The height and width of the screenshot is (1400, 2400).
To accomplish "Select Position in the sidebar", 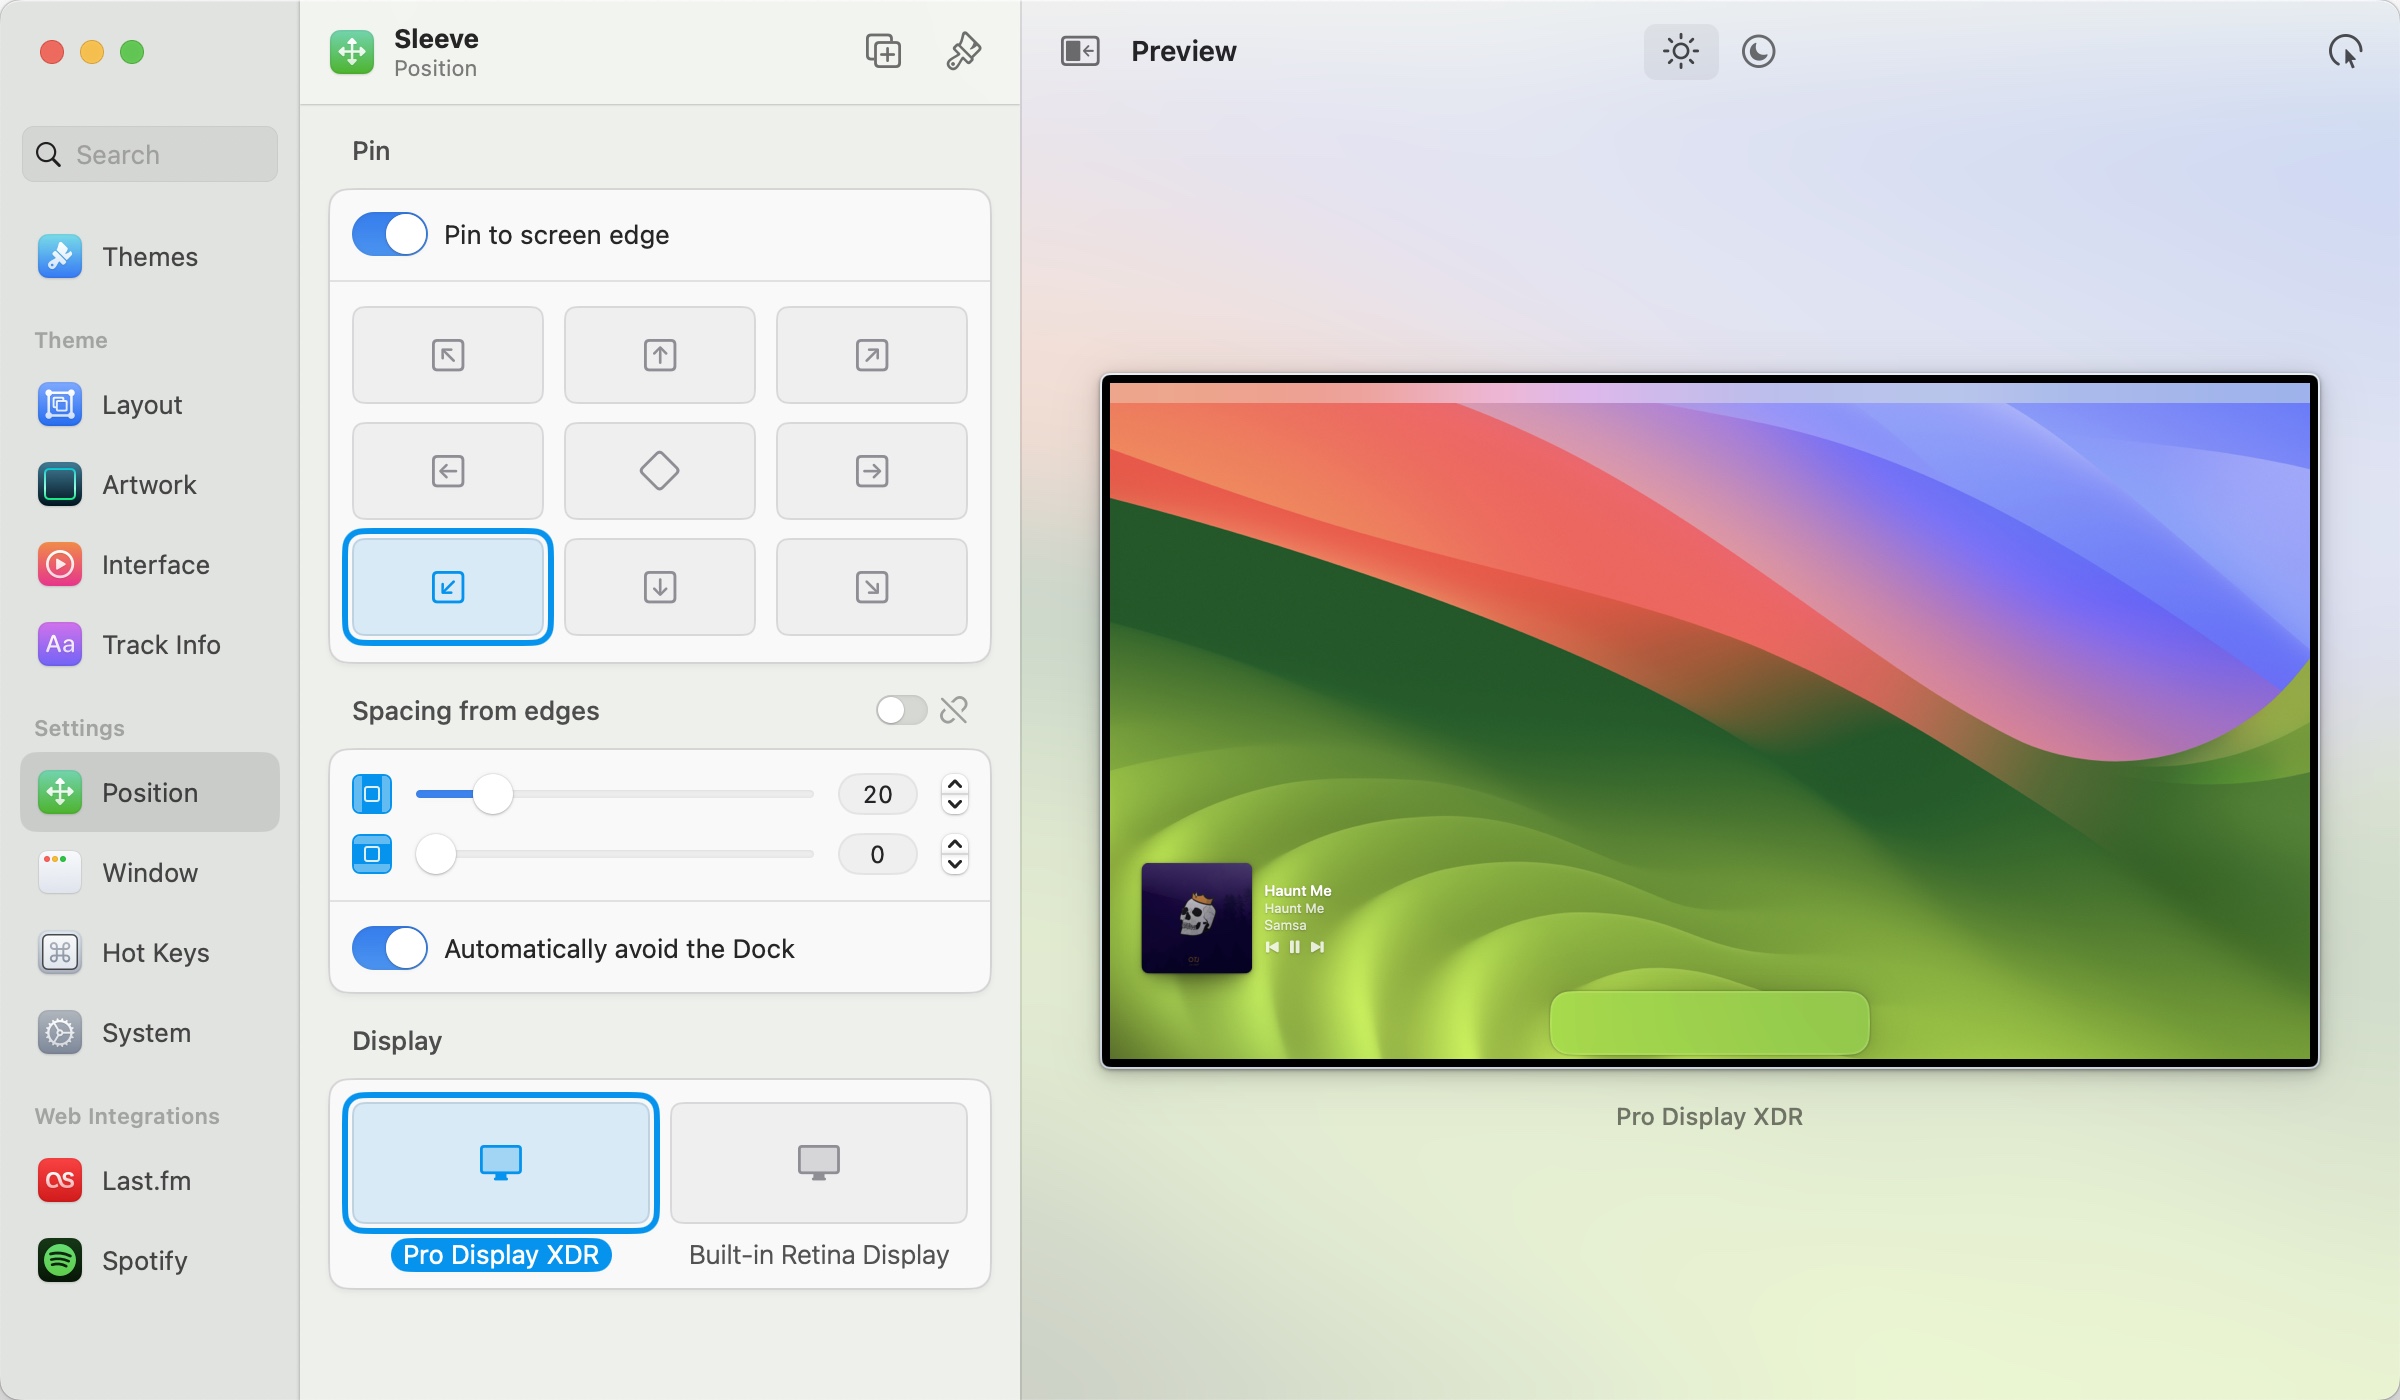I will [x=150, y=792].
